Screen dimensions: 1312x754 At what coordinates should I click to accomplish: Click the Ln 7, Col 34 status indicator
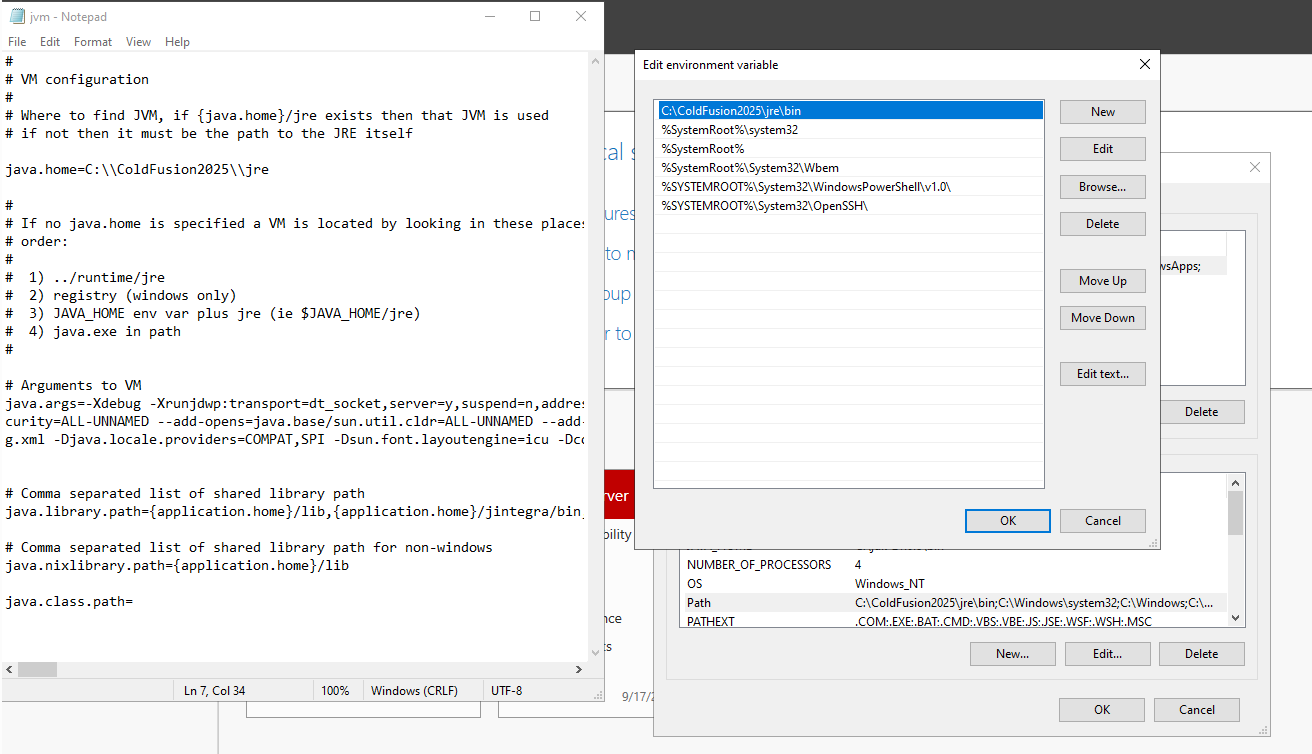(x=215, y=691)
